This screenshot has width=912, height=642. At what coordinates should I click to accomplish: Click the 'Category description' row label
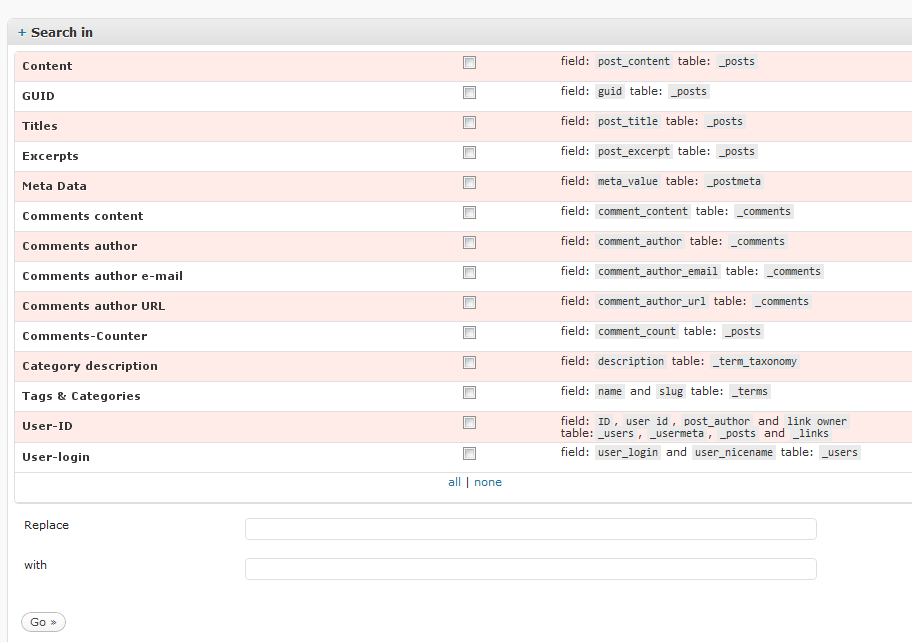click(x=90, y=366)
